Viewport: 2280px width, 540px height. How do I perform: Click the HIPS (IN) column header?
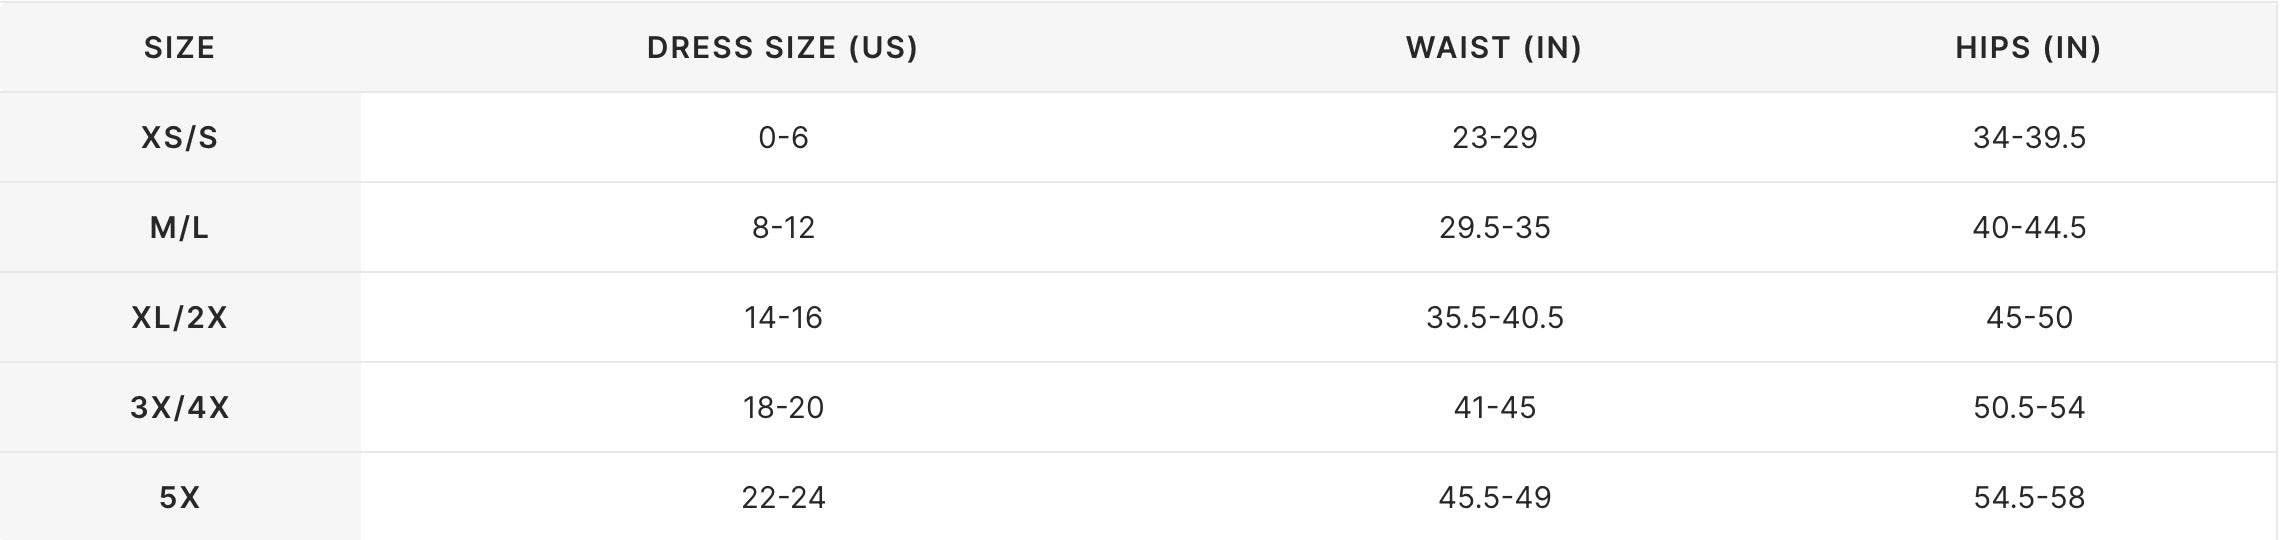(2029, 47)
